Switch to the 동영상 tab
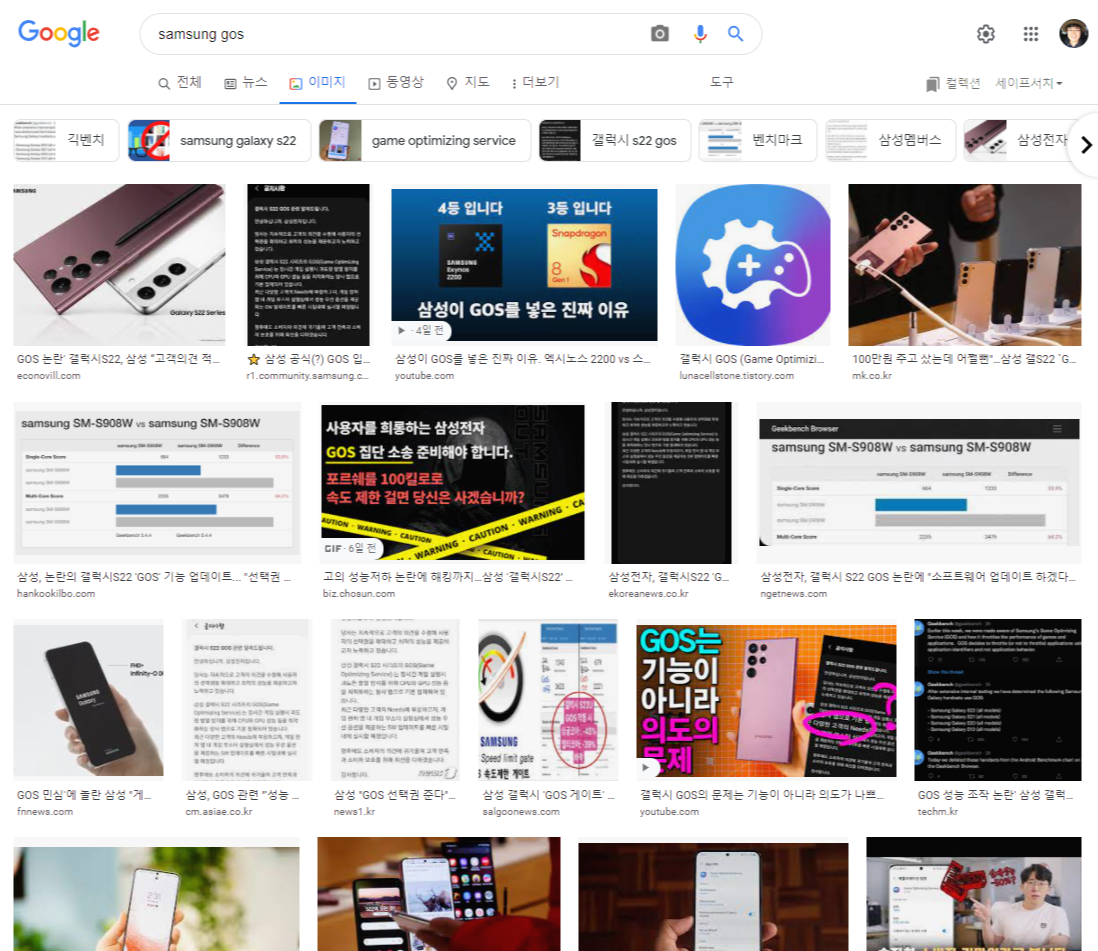The image size is (1098, 951). click(x=396, y=83)
